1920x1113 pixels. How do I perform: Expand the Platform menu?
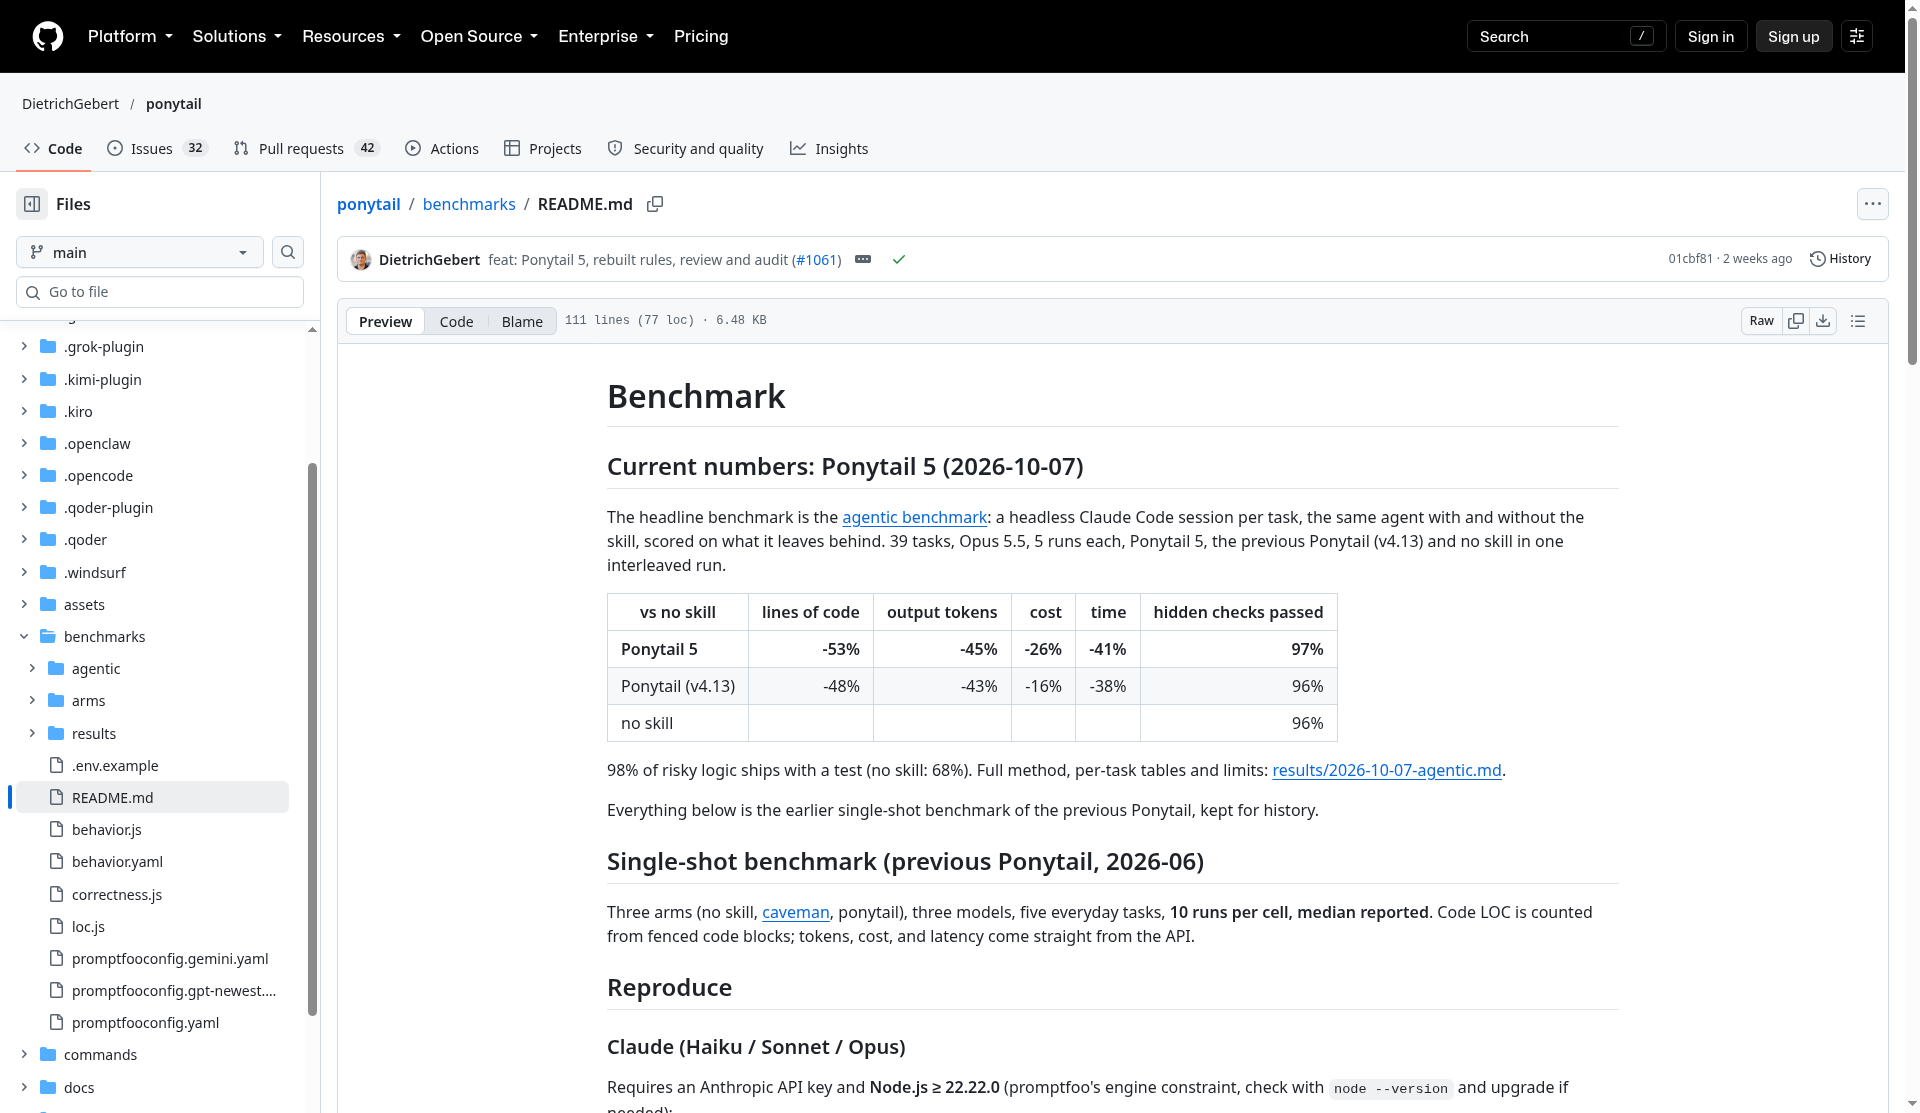point(130,36)
